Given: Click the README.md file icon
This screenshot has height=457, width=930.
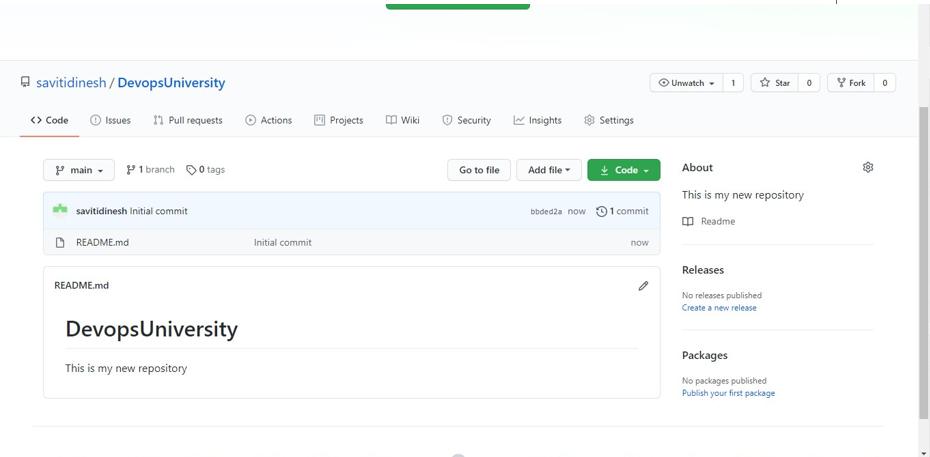Looking at the screenshot, I should (x=60, y=243).
